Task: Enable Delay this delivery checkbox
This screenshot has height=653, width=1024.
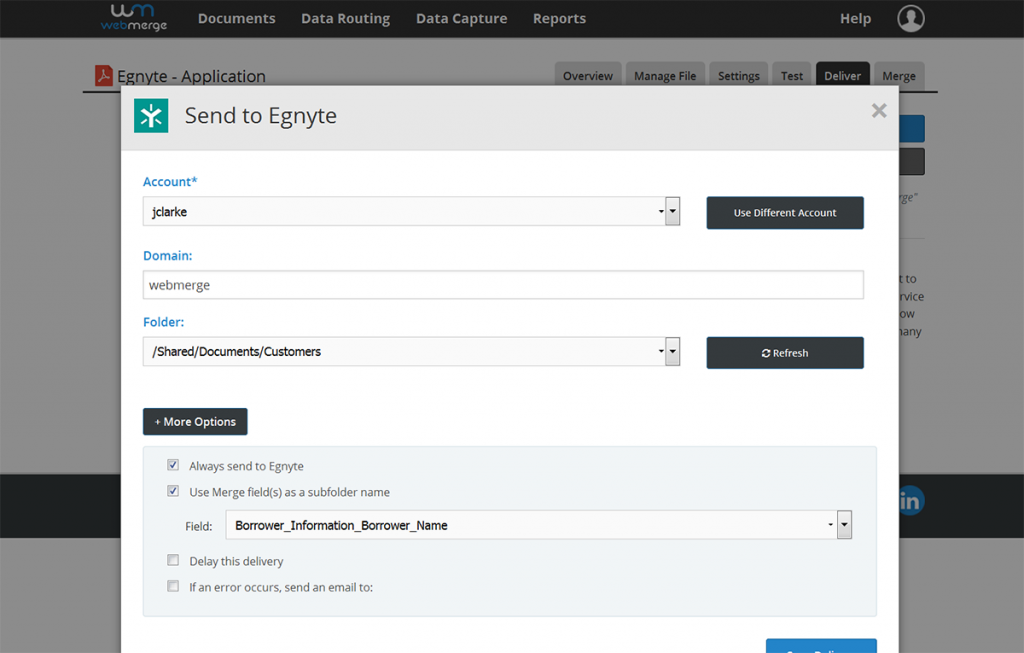Action: pos(173,561)
